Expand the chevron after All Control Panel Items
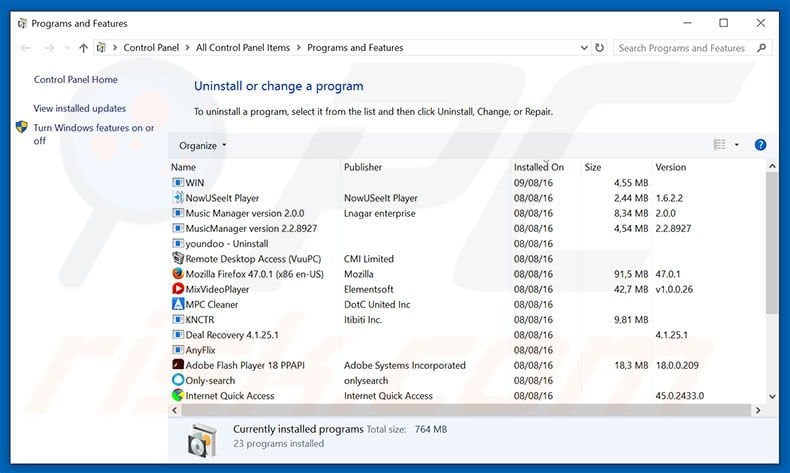Viewport: 790px width, 473px height. click(298, 47)
